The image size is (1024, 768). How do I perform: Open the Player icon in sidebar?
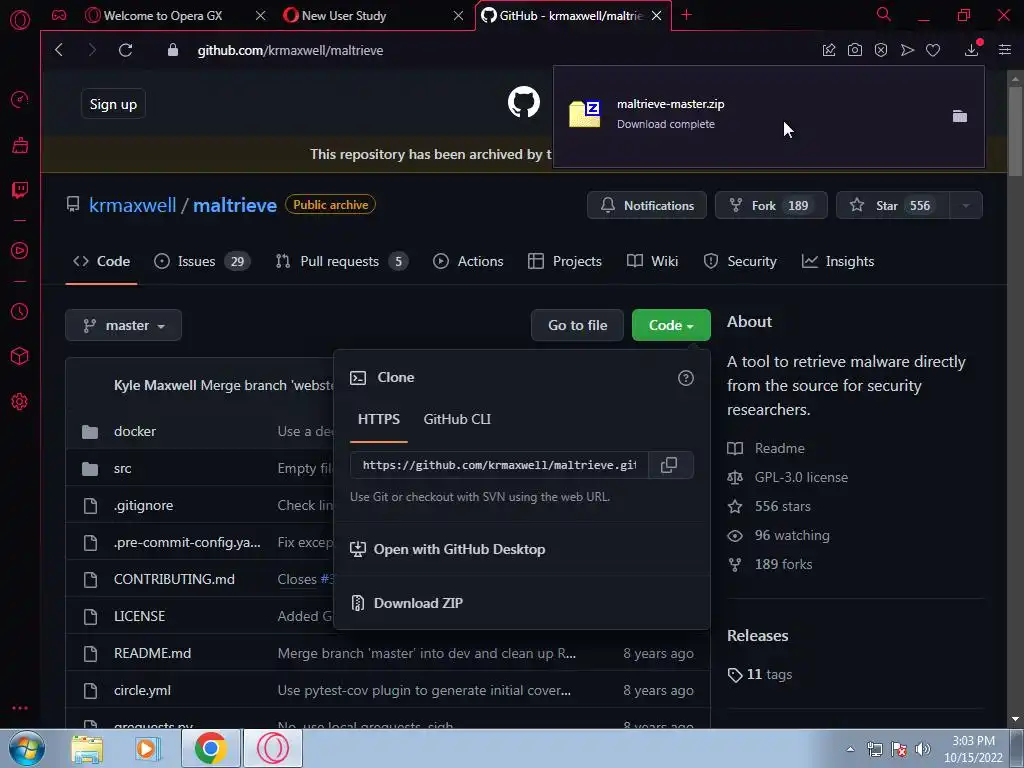point(20,250)
